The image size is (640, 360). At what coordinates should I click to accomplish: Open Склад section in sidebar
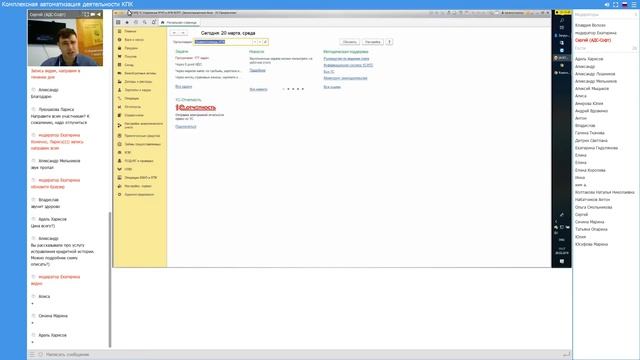(x=129, y=65)
